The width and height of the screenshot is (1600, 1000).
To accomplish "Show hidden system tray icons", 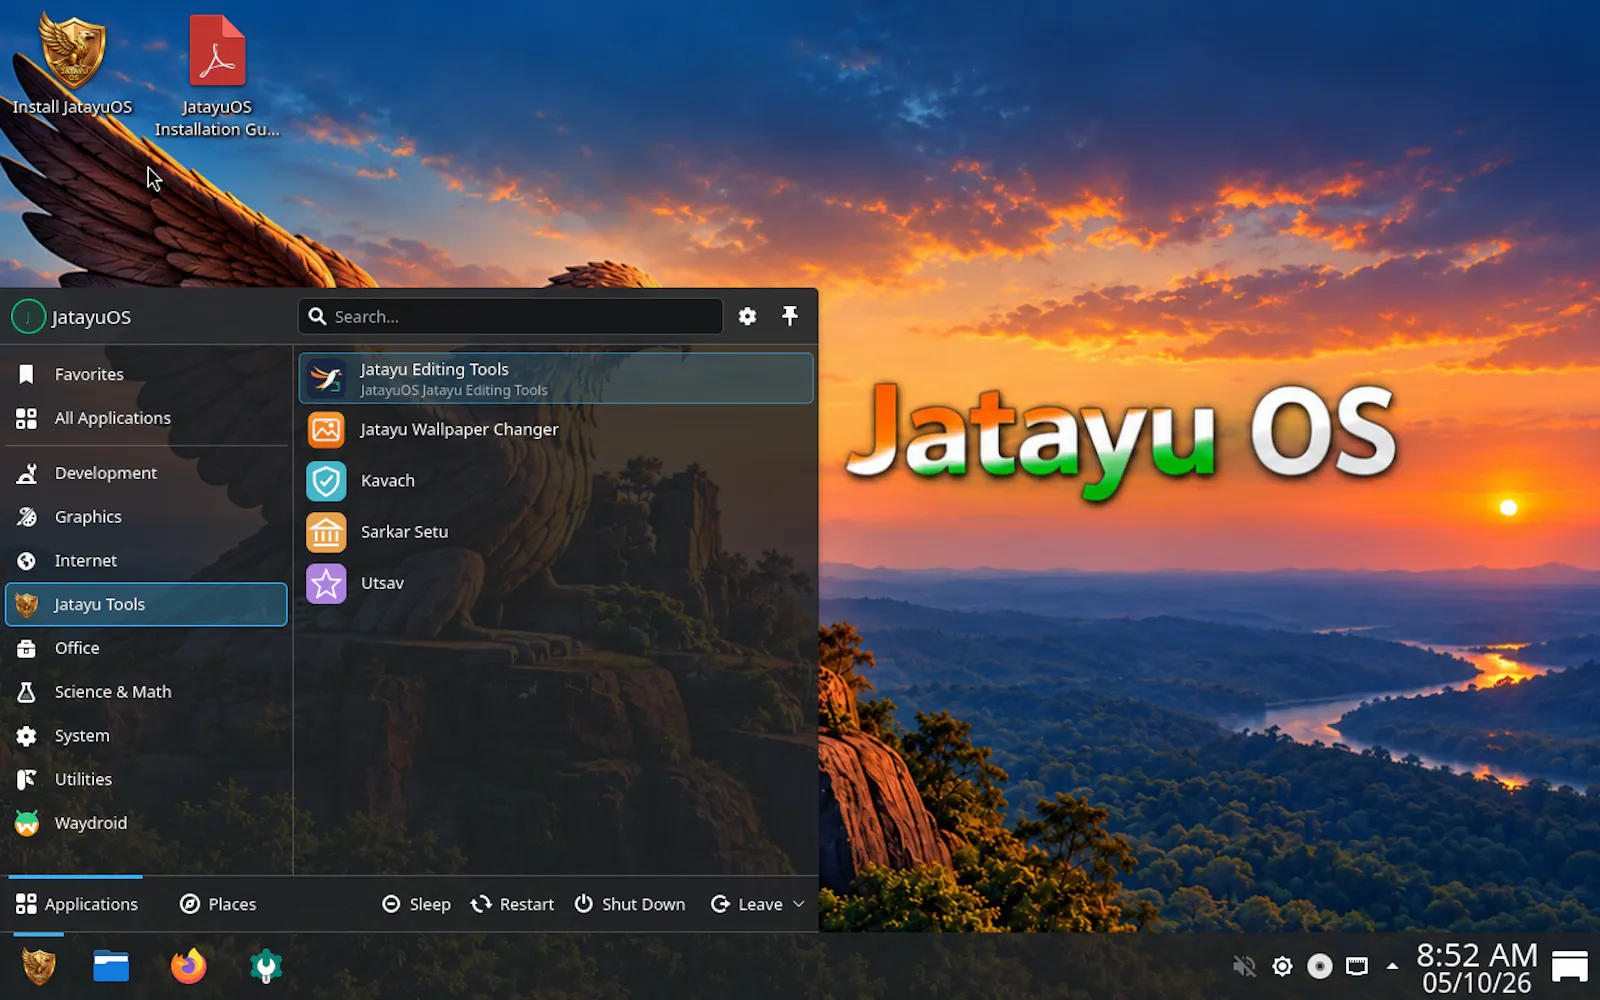I will tap(1392, 966).
